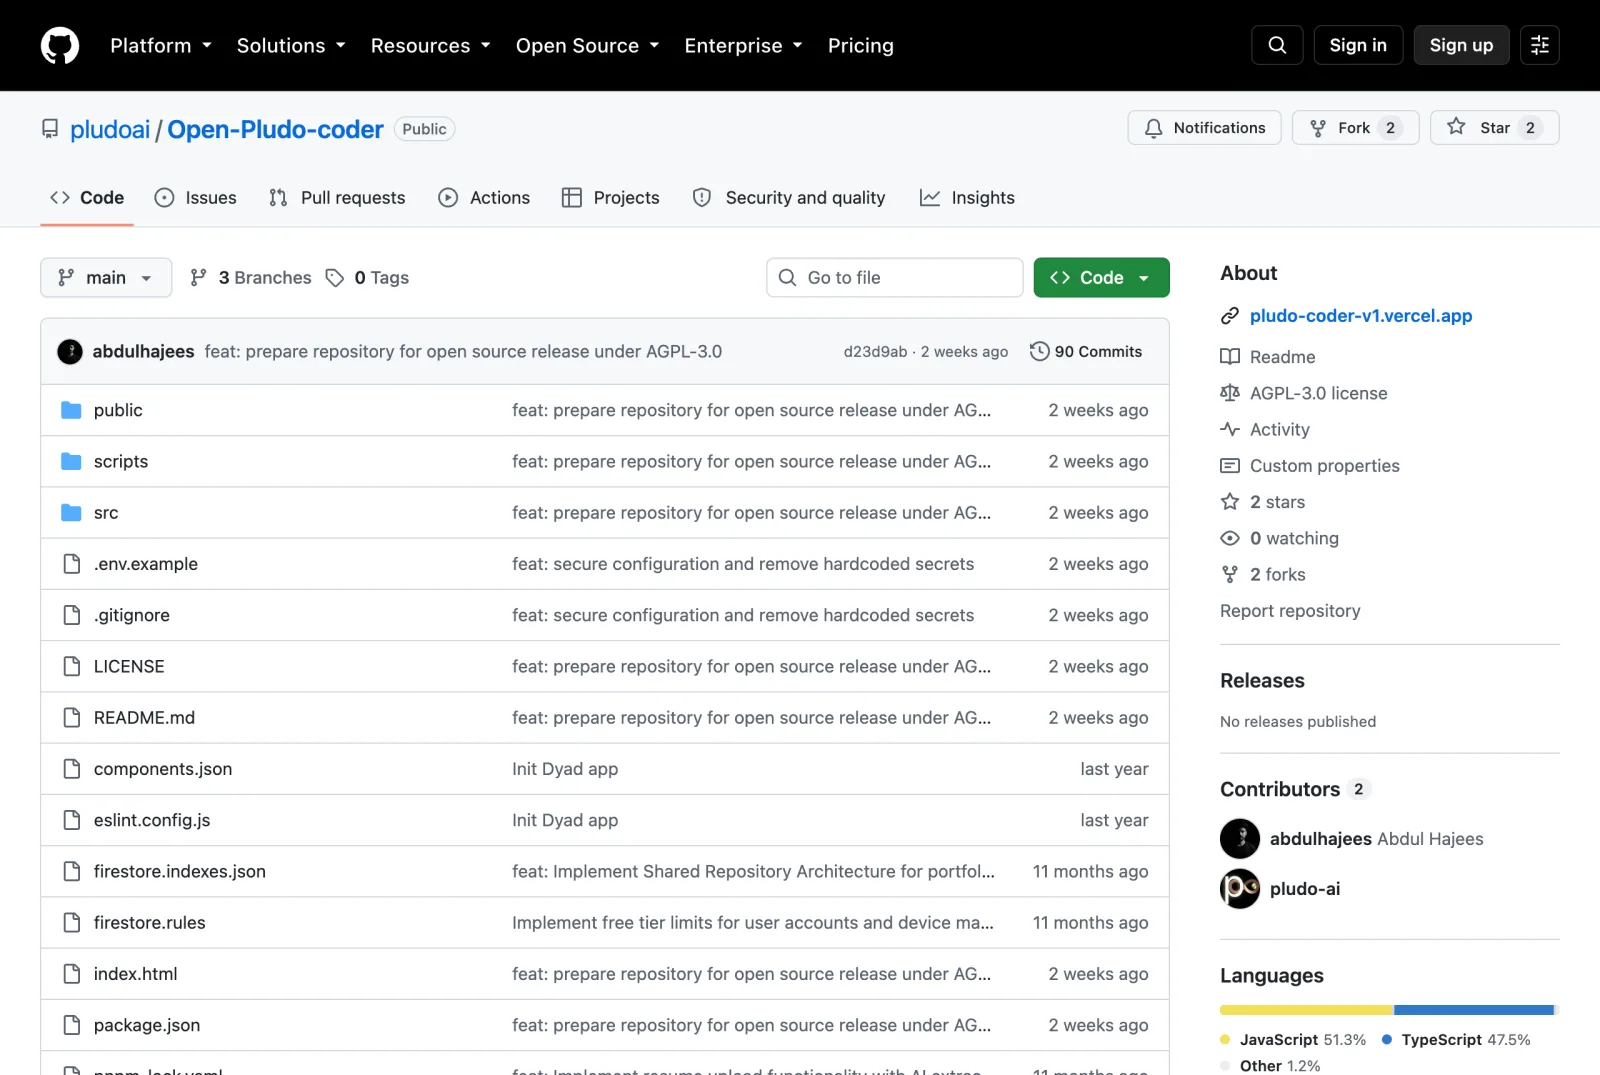Click the blue TypeScript segment of language bar
The image size is (1600, 1075).
1474,1010
